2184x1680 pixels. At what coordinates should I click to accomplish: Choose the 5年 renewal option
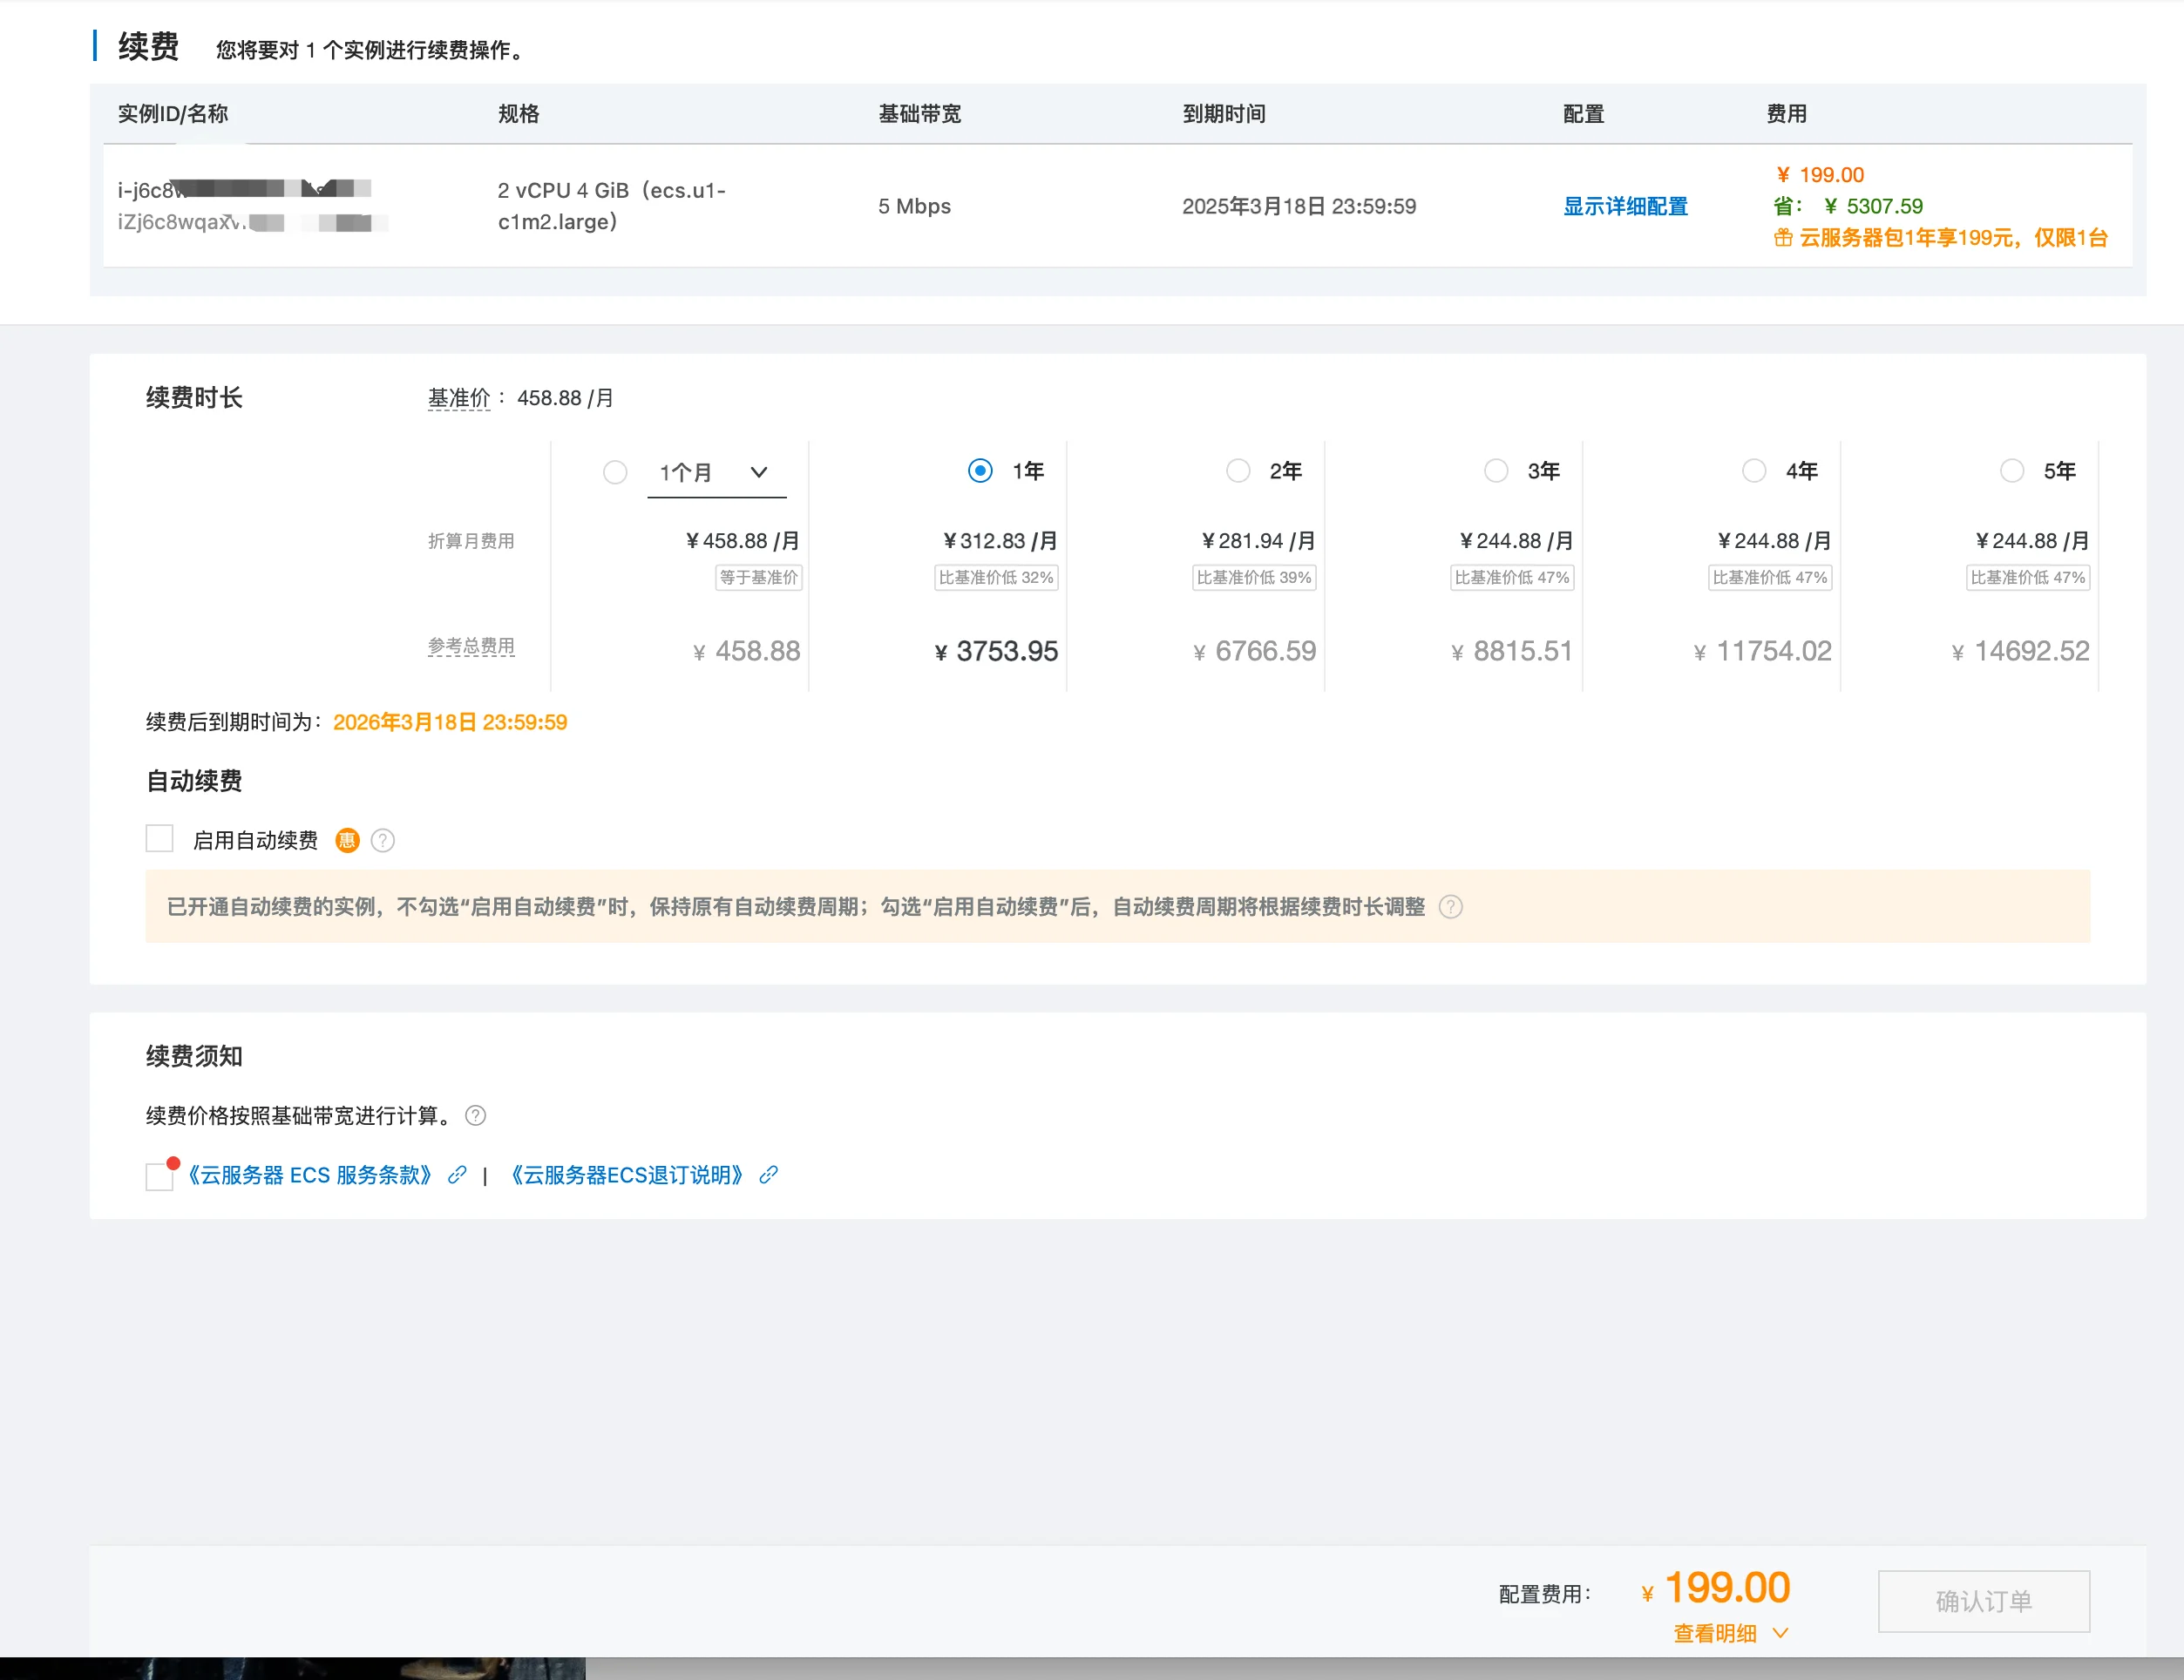pos(2012,471)
